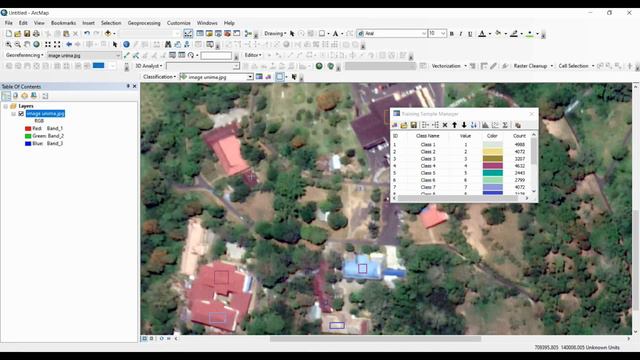Load training samples from file

tap(404, 125)
